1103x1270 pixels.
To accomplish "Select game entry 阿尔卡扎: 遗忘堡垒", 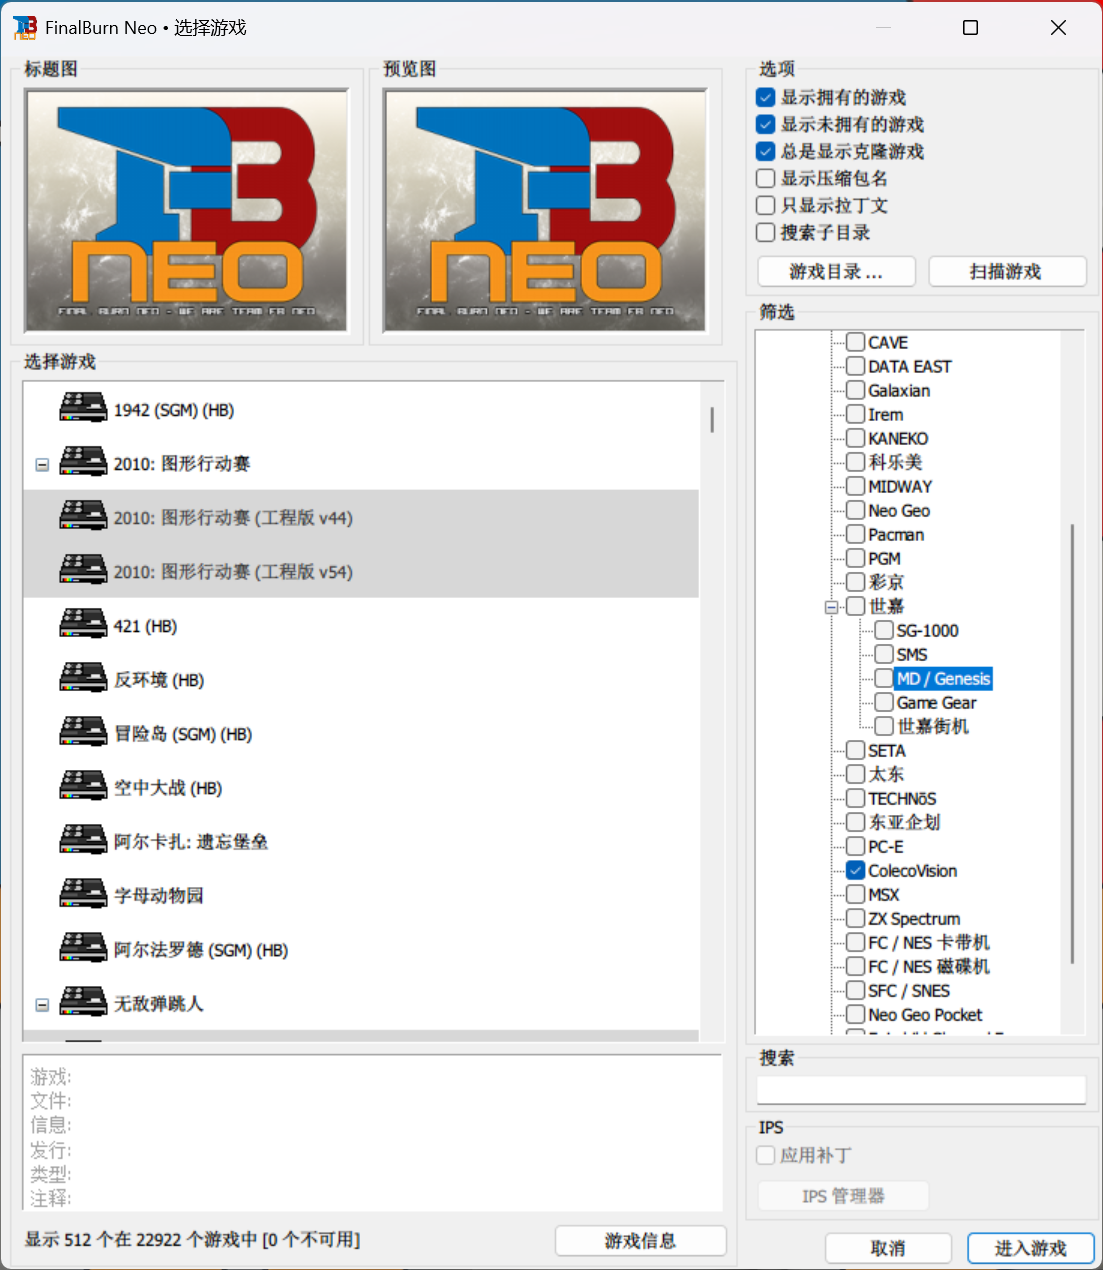I will 191,842.
